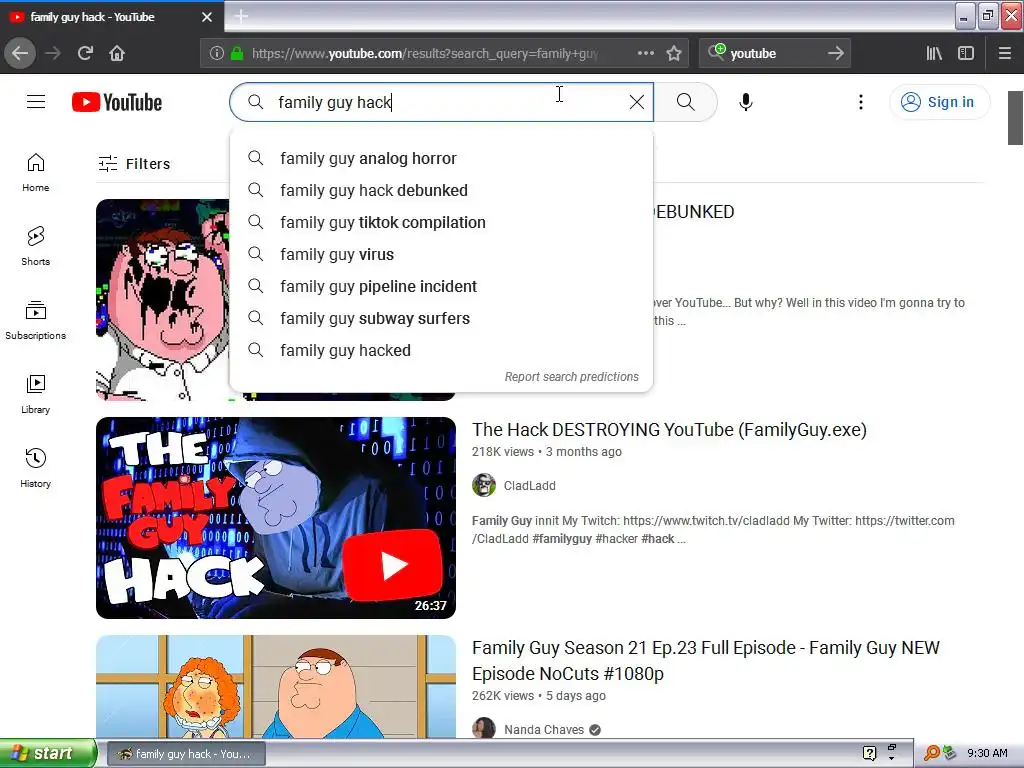Show site information icon in address bar
The width and height of the screenshot is (1024, 768).
pyautogui.click(x=217, y=54)
